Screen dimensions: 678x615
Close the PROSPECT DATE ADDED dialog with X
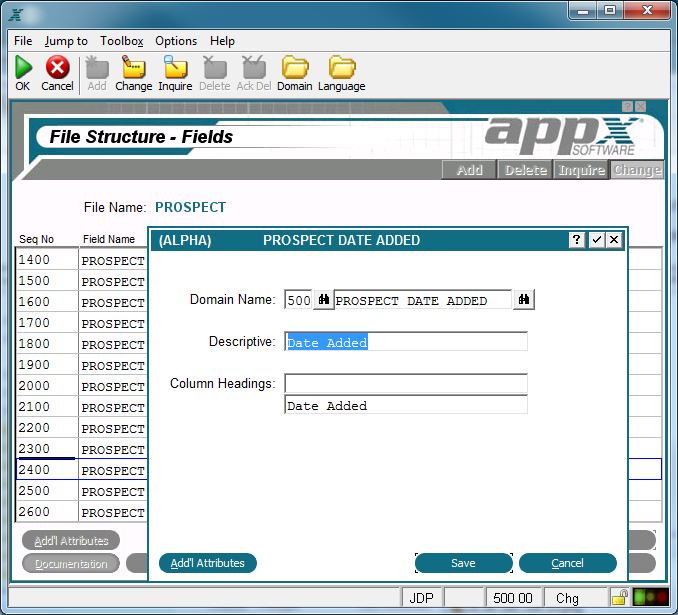click(x=614, y=240)
